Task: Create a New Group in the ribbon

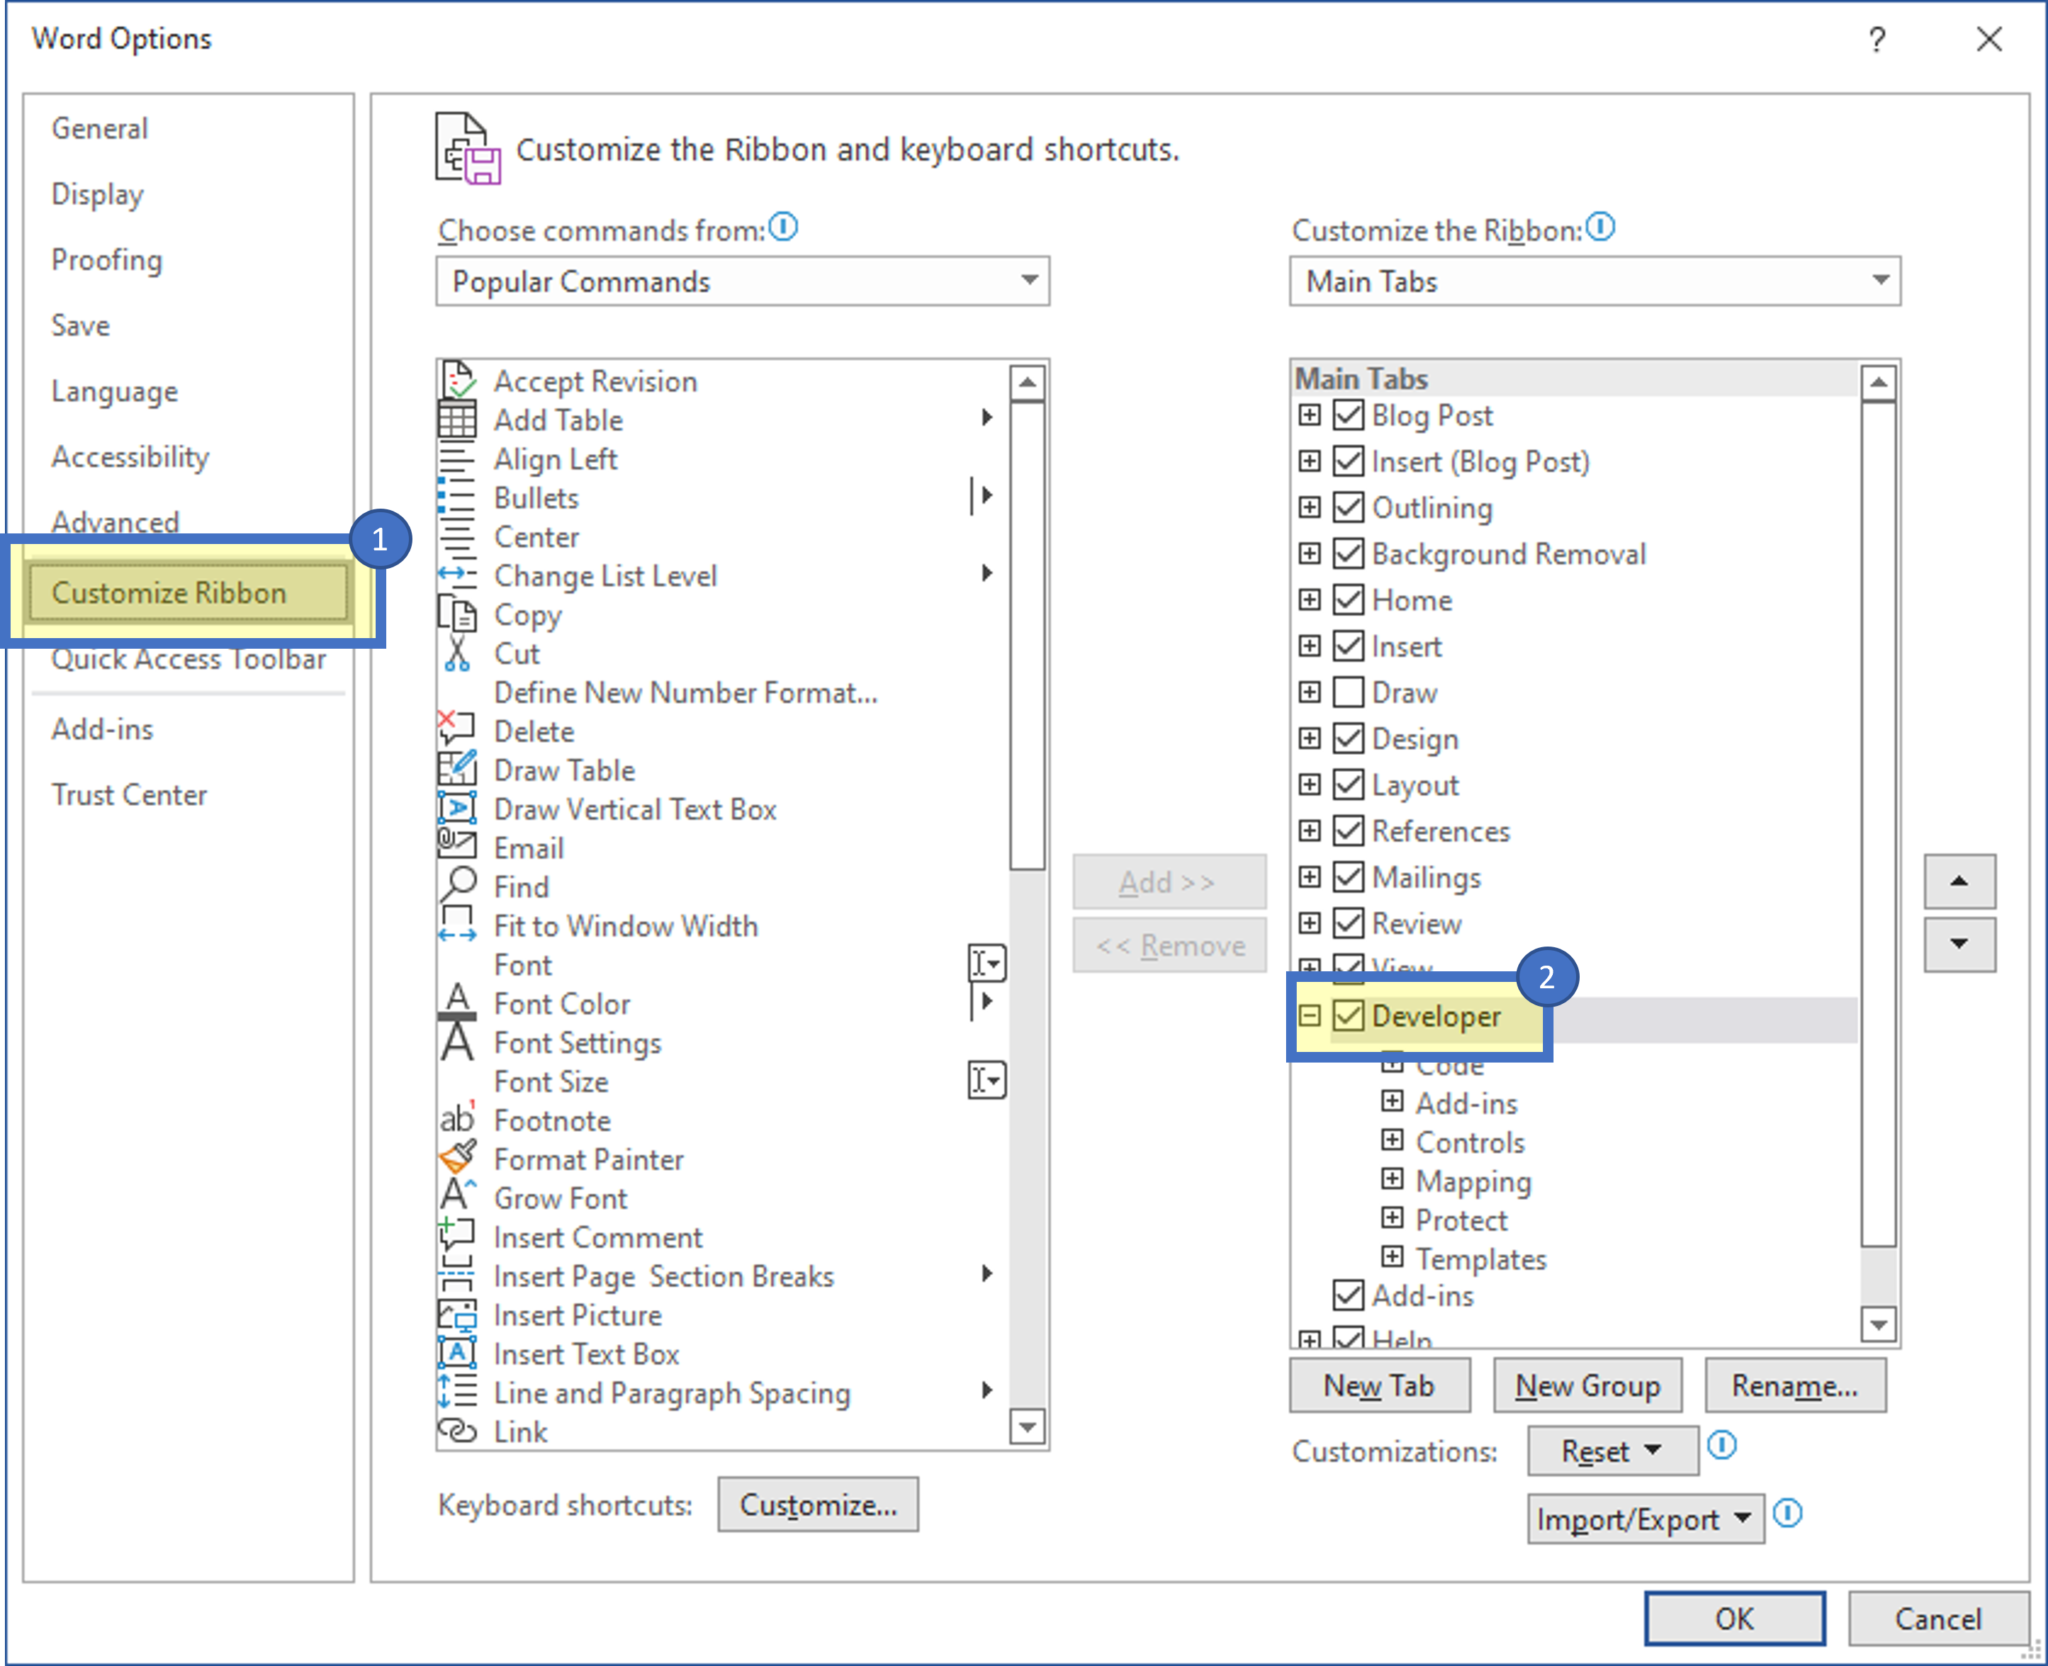Action: 1587,1385
